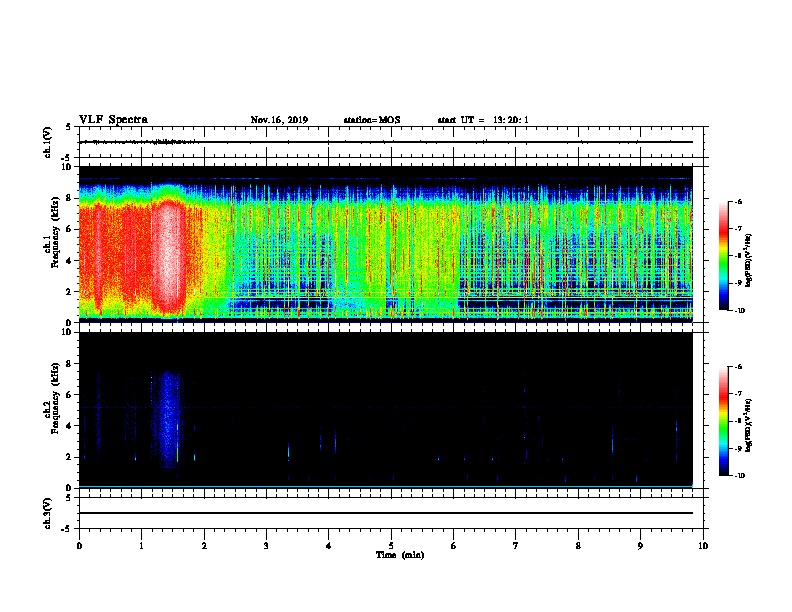Click the ch.2 color scale PSD unit label
This screenshot has height=612, width=792.
(749, 426)
